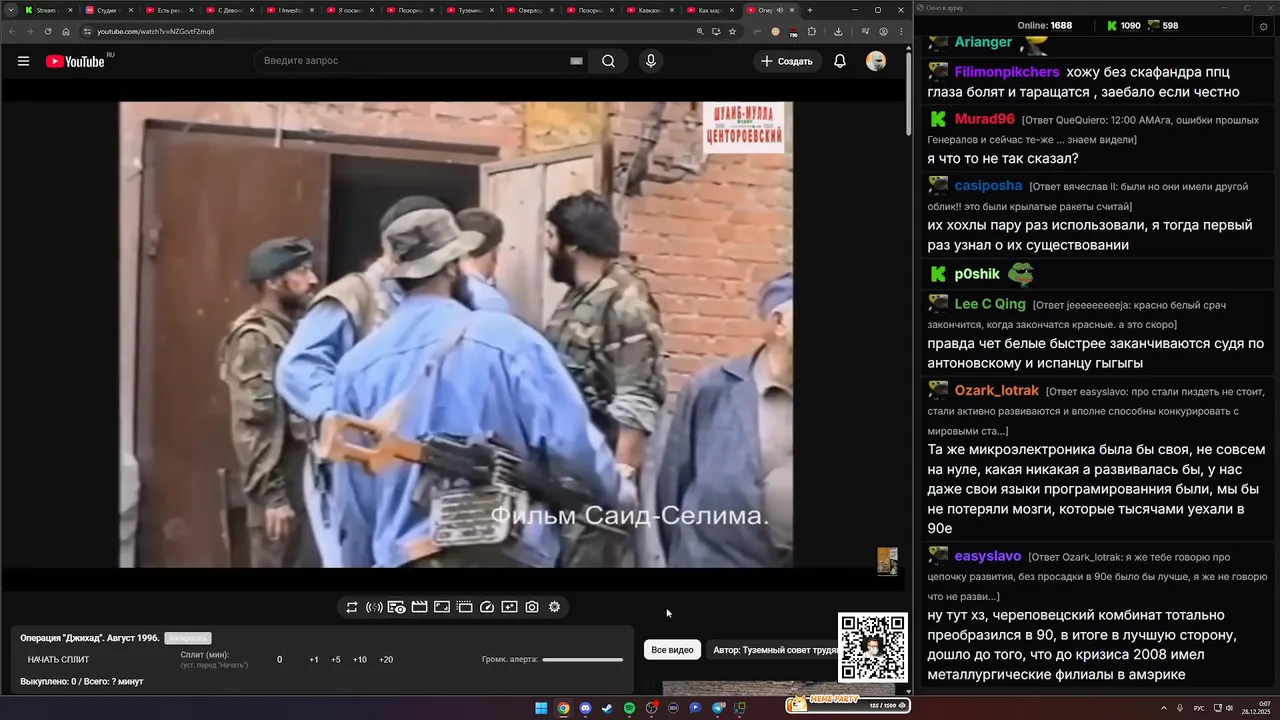
Task: Open the YouTube hamburger guide menu
Action: (23, 61)
